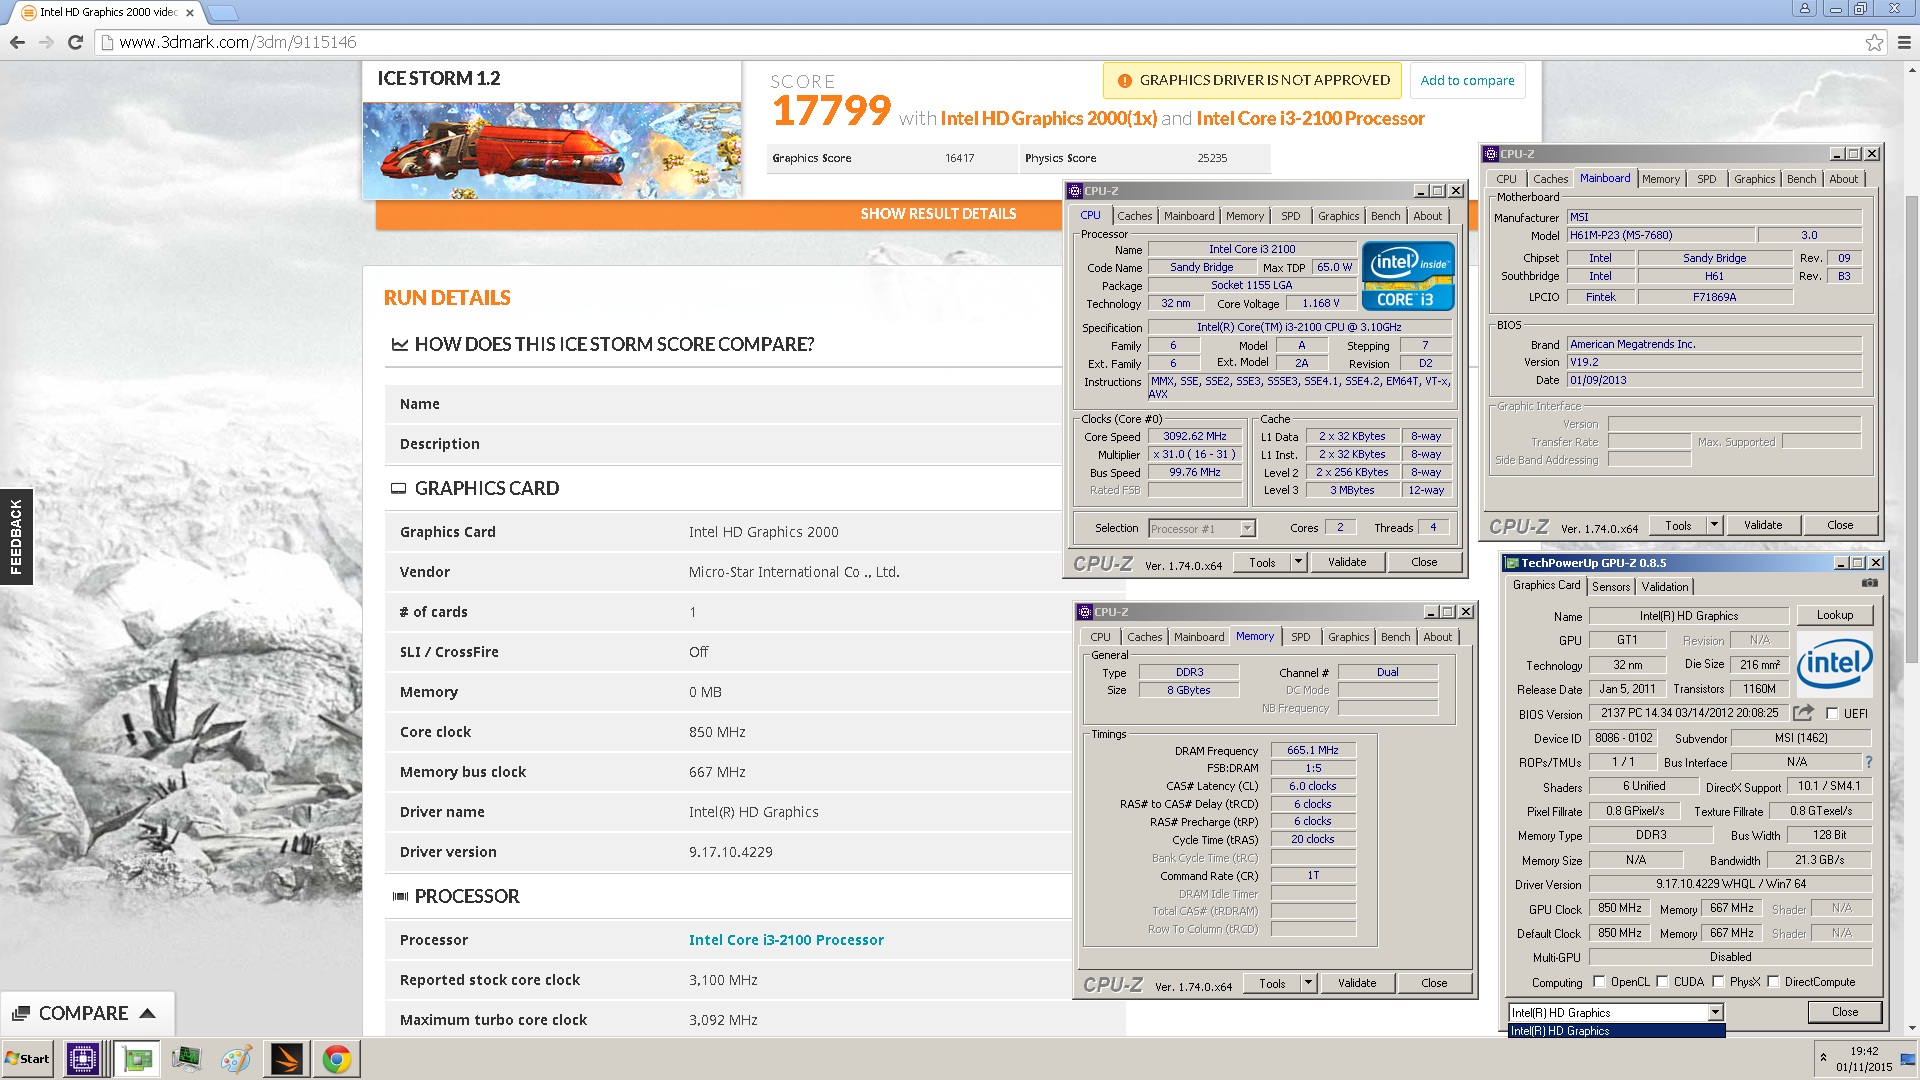This screenshot has width=1920, height=1080.
Task: Show hidden system tray icons
Action: click(x=1823, y=1057)
